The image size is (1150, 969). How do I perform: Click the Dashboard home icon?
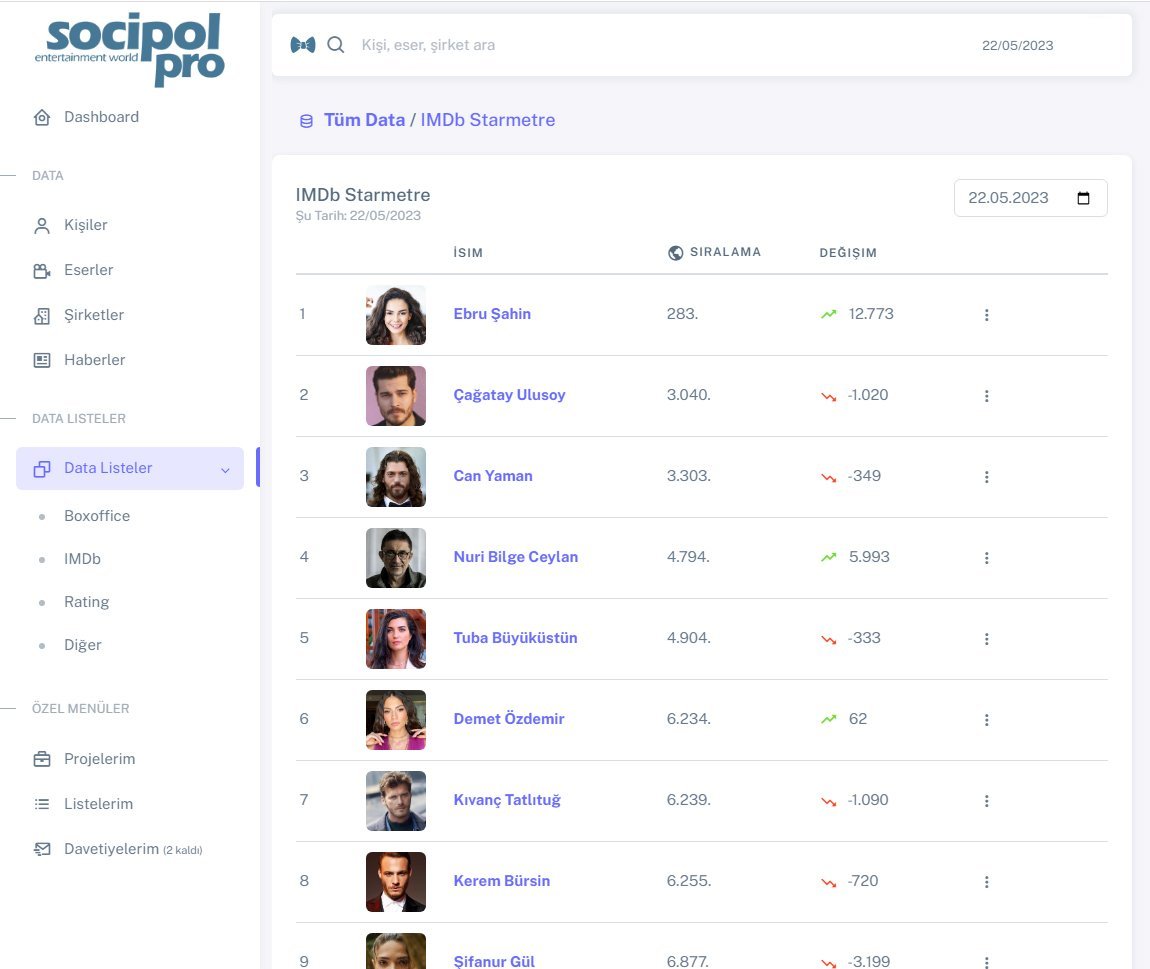(42, 117)
